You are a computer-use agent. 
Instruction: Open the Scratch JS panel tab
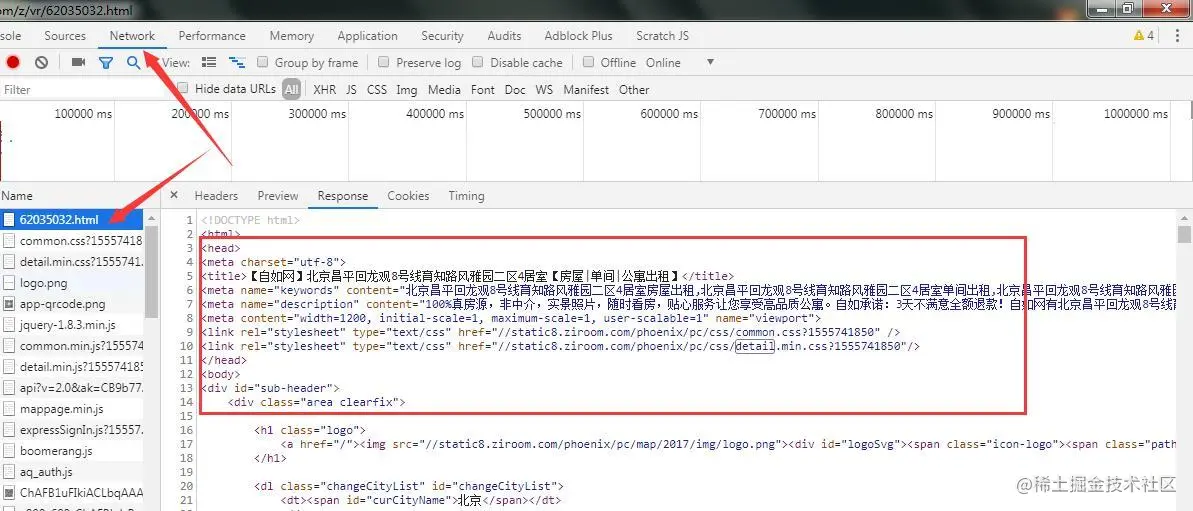[663, 36]
